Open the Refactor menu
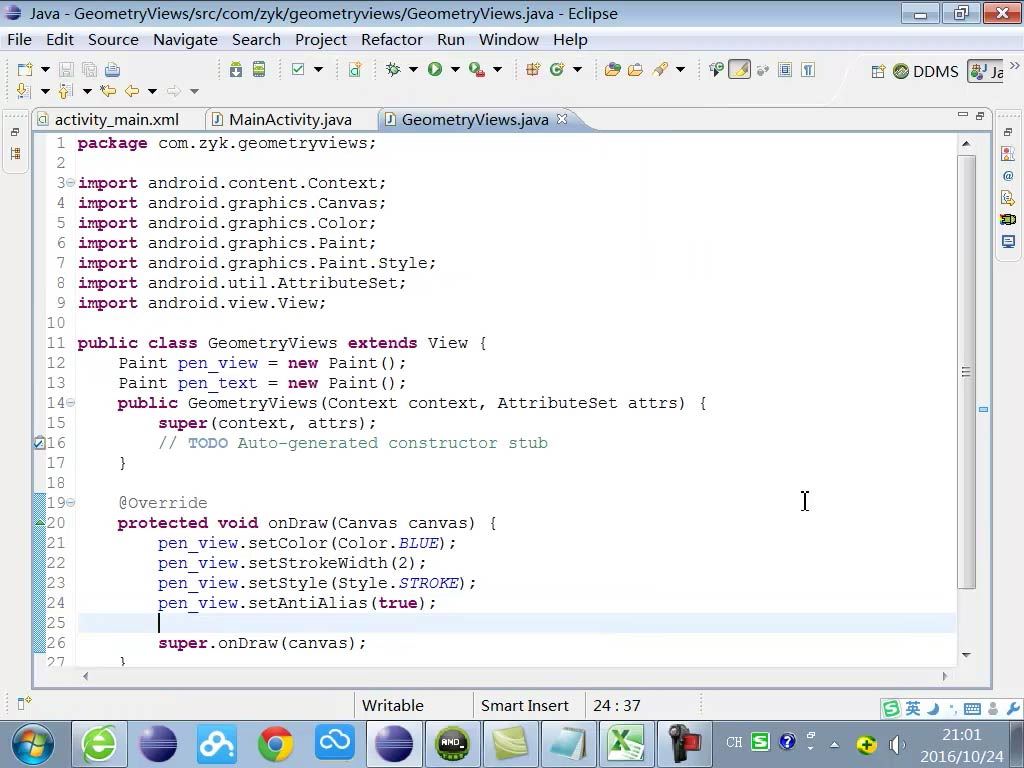The image size is (1024, 768). (x=392, y=40)
